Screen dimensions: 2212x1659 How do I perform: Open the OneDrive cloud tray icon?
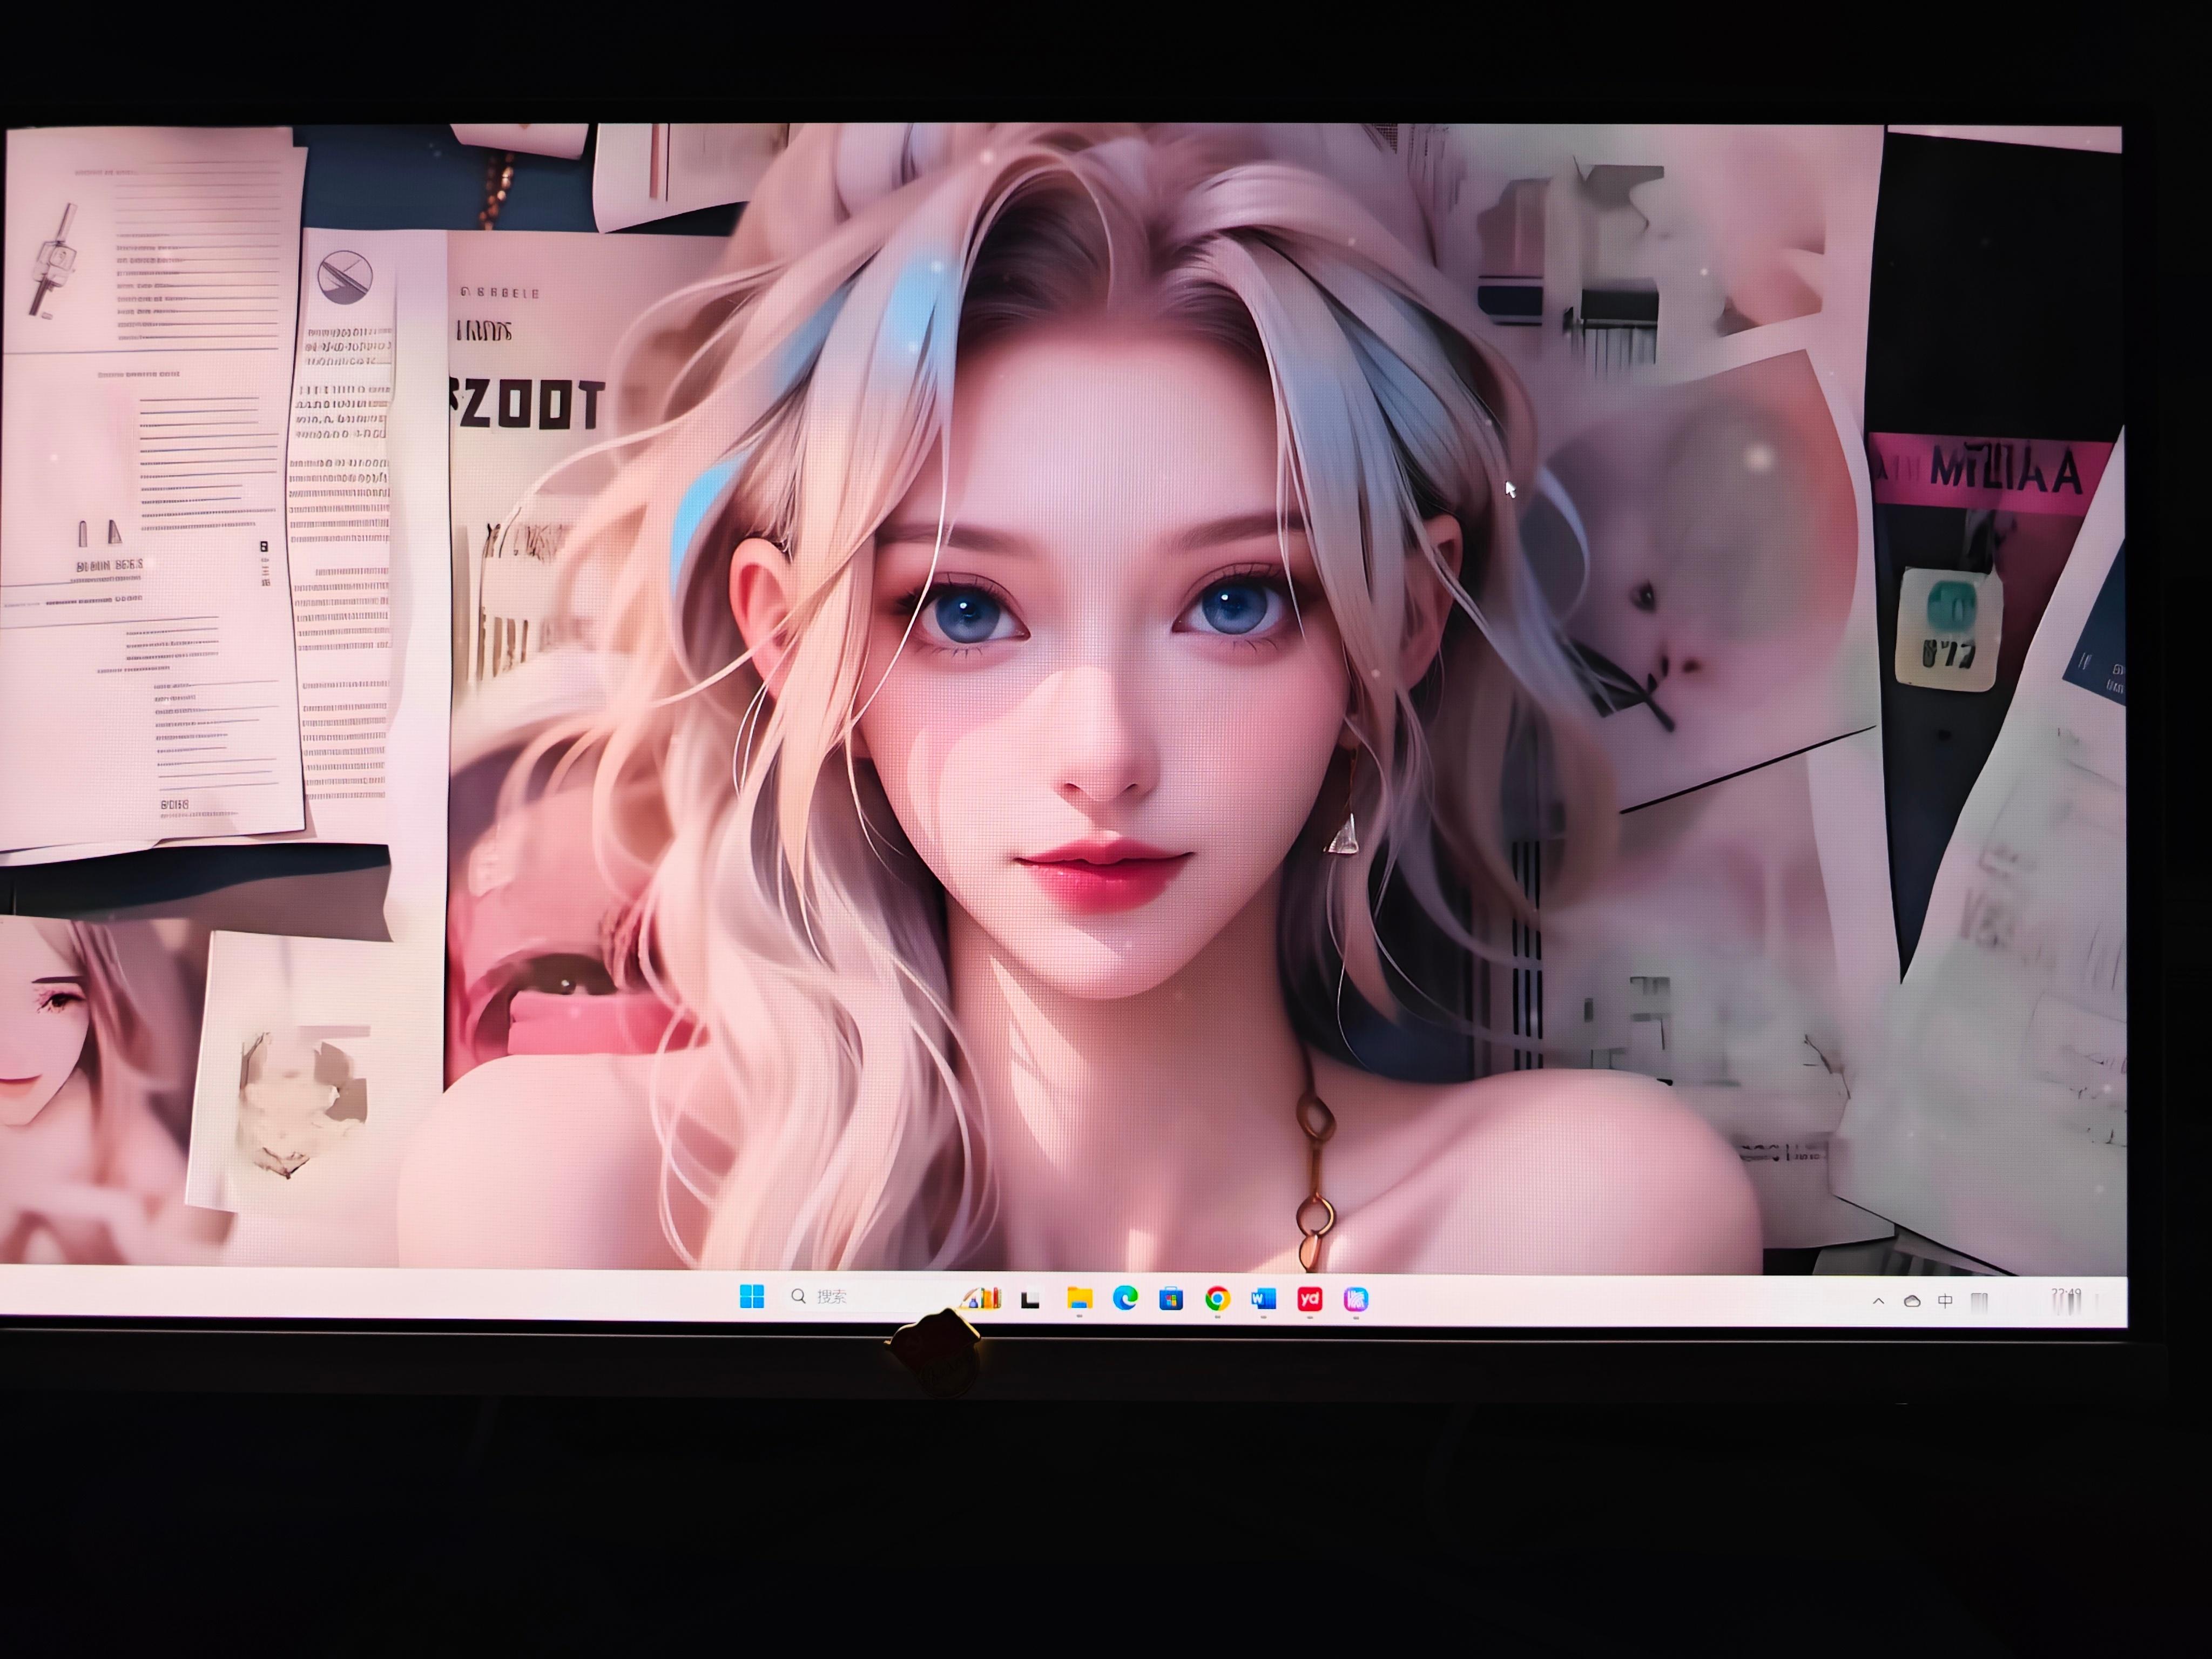tap(1912, 1301)
